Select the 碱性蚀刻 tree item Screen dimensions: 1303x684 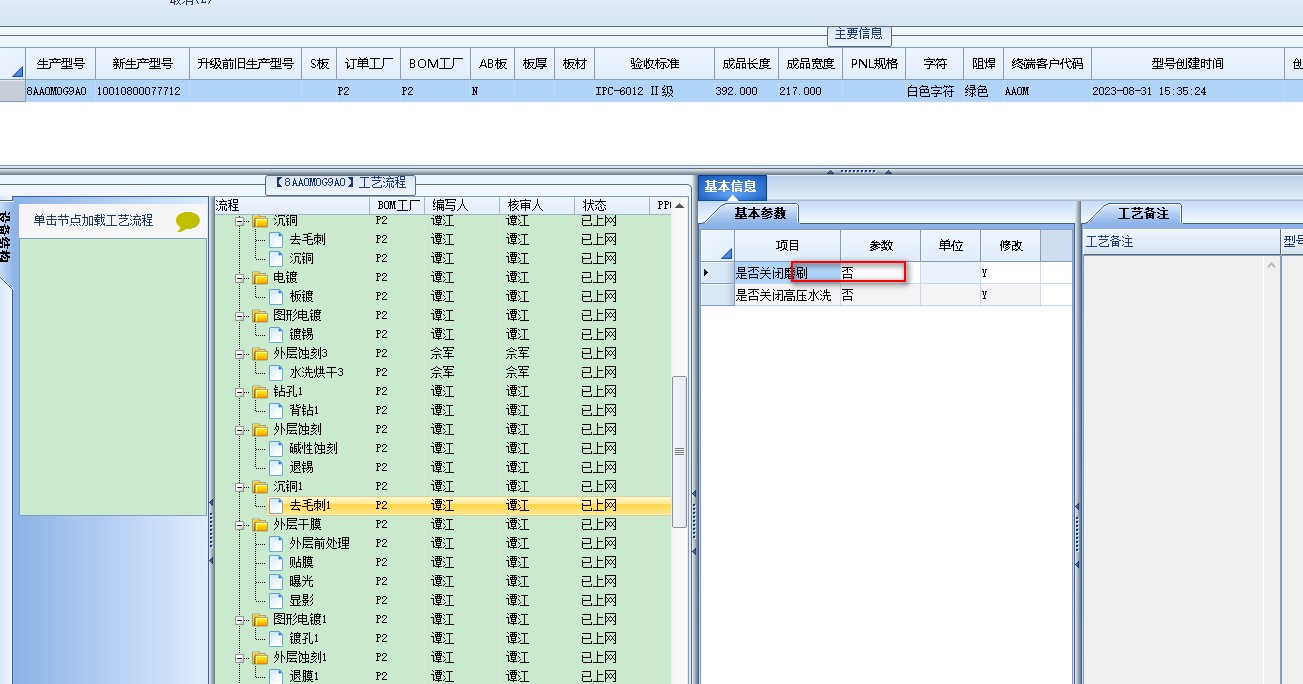(x=313, y=449)
